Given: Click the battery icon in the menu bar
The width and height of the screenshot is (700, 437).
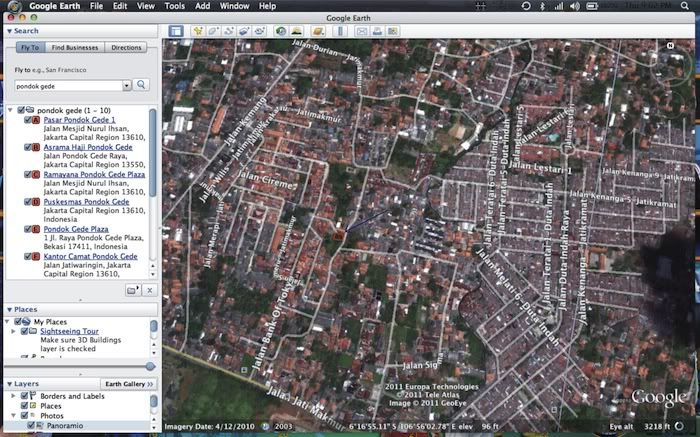Looking at the screenshot, I should [592, 6].
